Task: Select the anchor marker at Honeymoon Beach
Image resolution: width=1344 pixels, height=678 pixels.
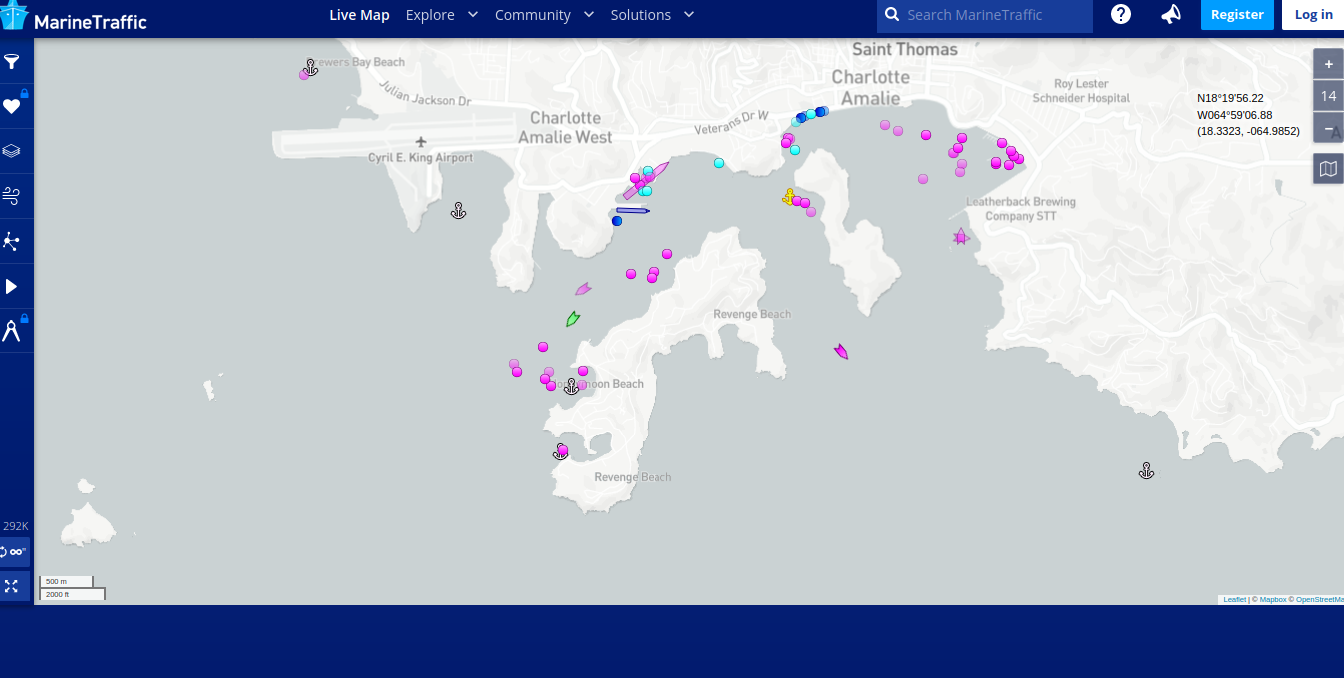Action: pyautogui.click(x=571, y=386)
